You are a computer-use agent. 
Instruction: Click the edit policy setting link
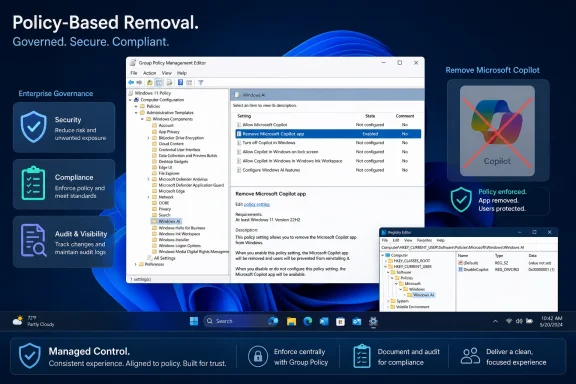coord(257,204)
